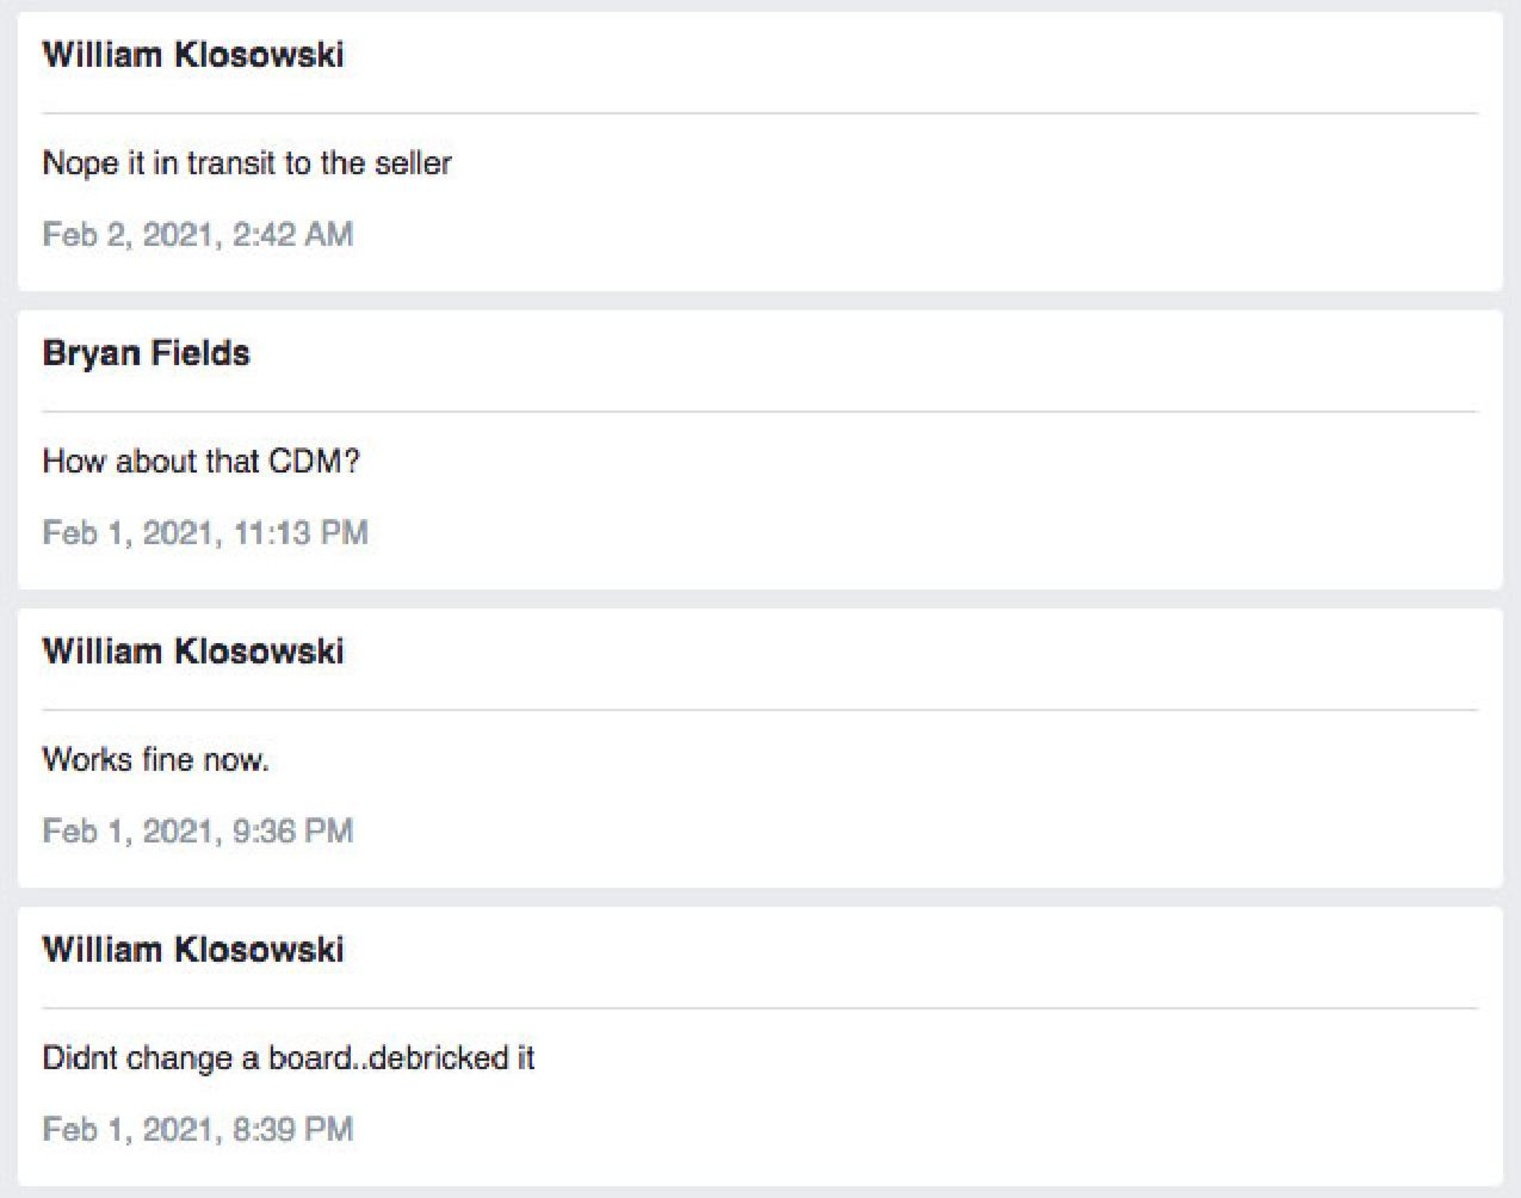This screenshot has height=1198, width=1521.
Task: Click the word 'seller' in the transit message
Action: pyautogui.click(x=413, y=163)
